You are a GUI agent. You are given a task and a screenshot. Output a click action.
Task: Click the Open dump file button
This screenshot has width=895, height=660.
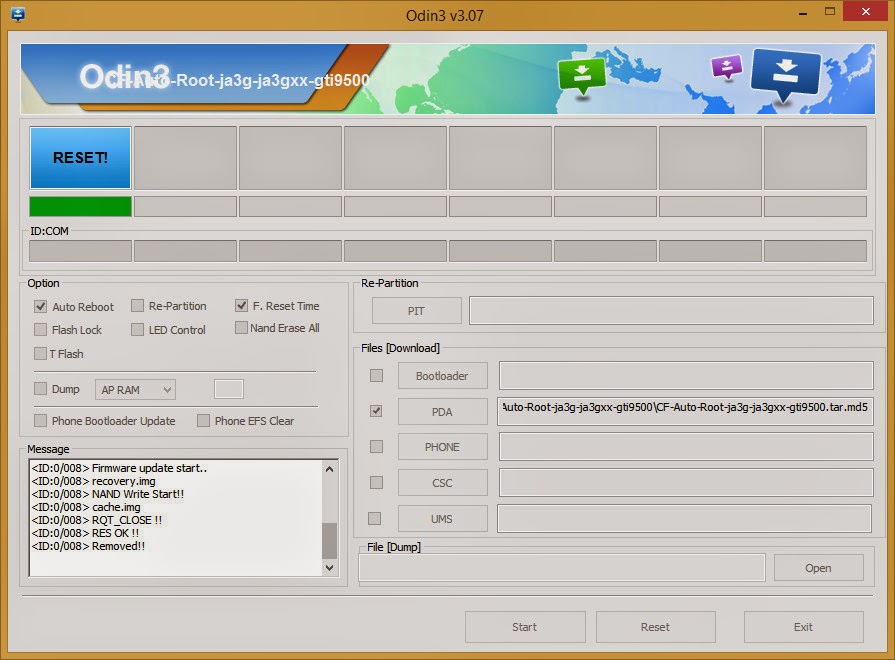819,568
